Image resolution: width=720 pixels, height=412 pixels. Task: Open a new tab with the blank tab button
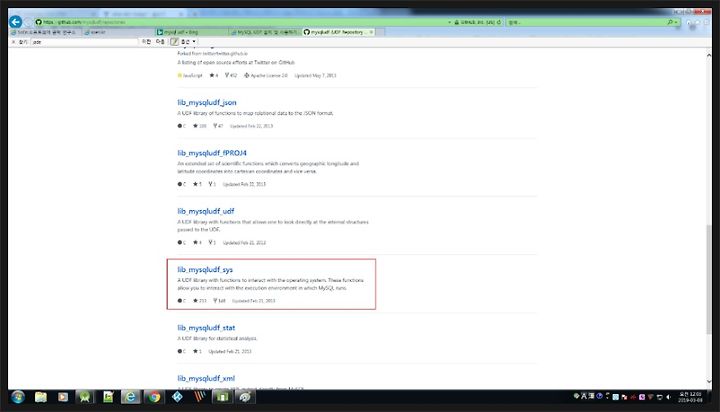(380, 32)
